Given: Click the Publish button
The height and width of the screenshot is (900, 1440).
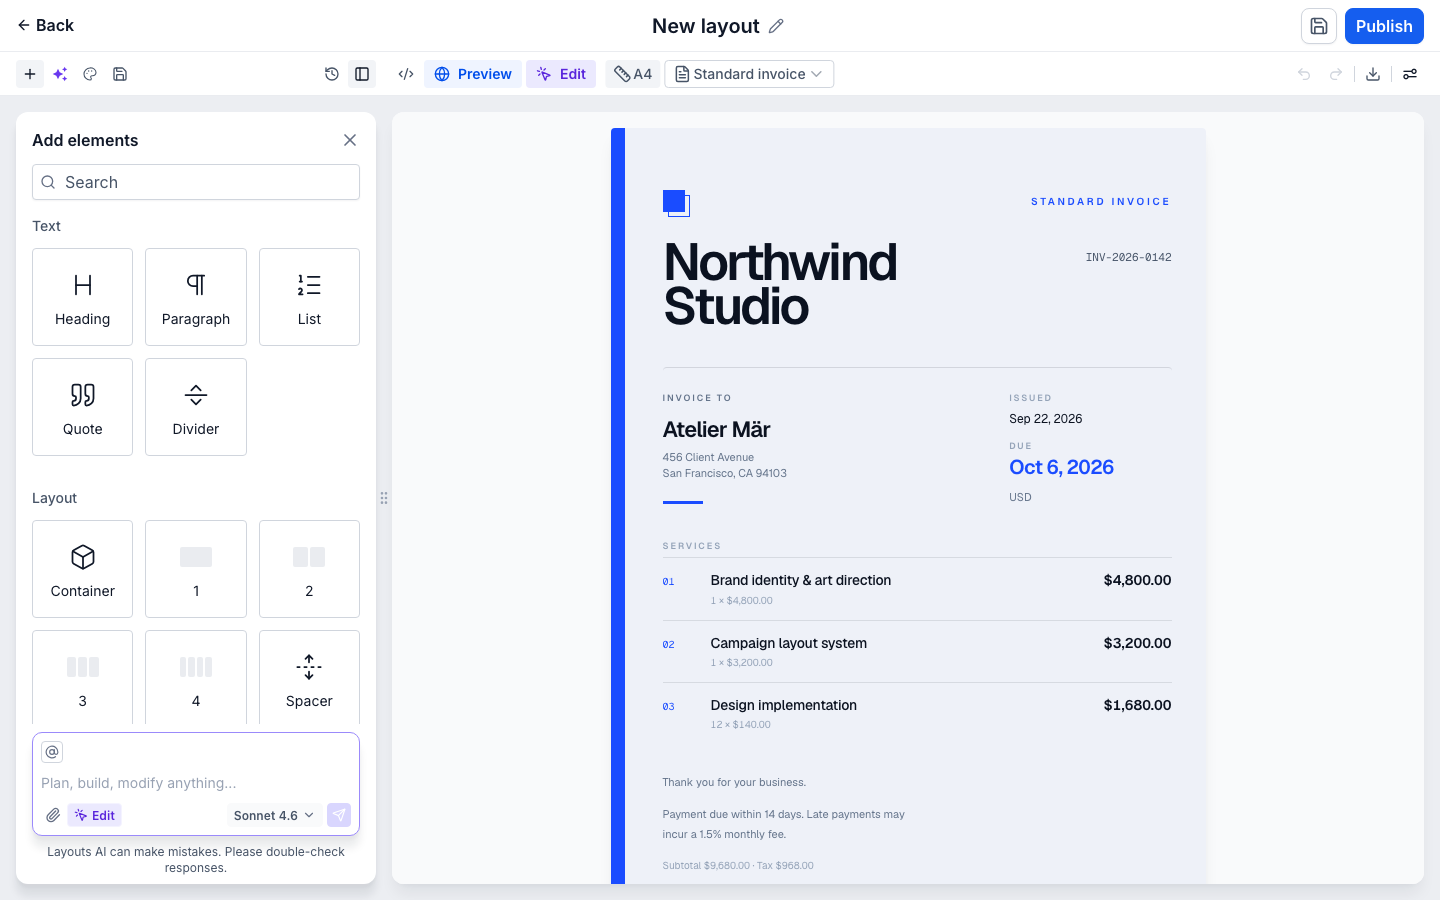Looking at the screenshot, I should tap(1384, 26).
